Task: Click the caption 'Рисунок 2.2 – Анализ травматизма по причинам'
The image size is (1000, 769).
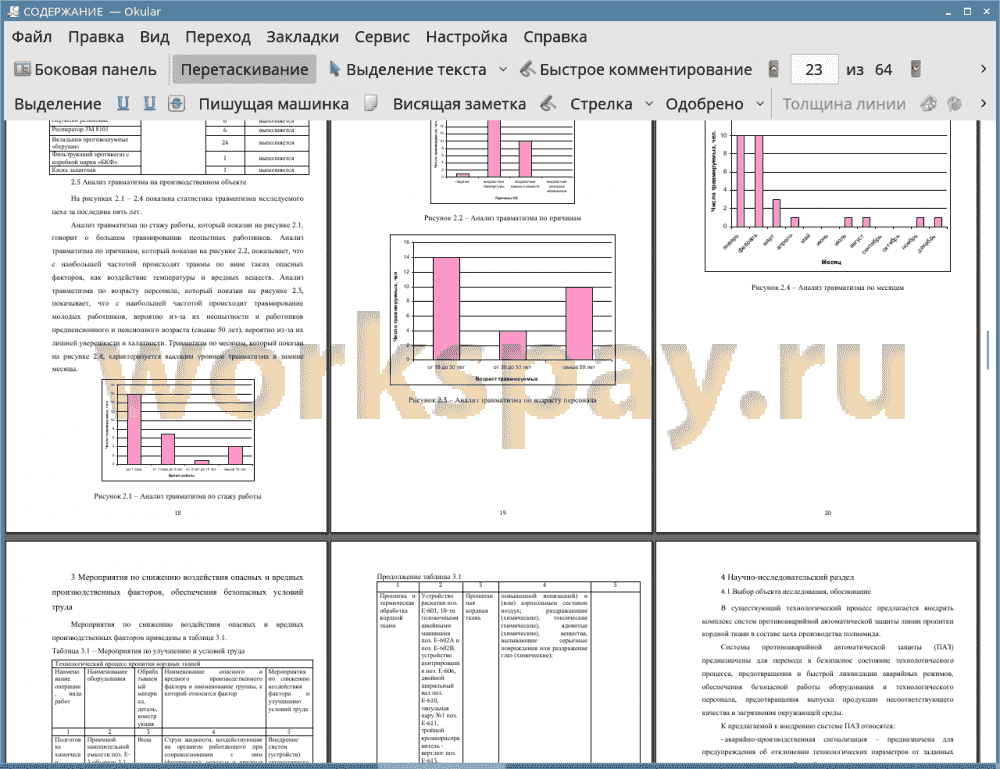Action: click(503, 218)
